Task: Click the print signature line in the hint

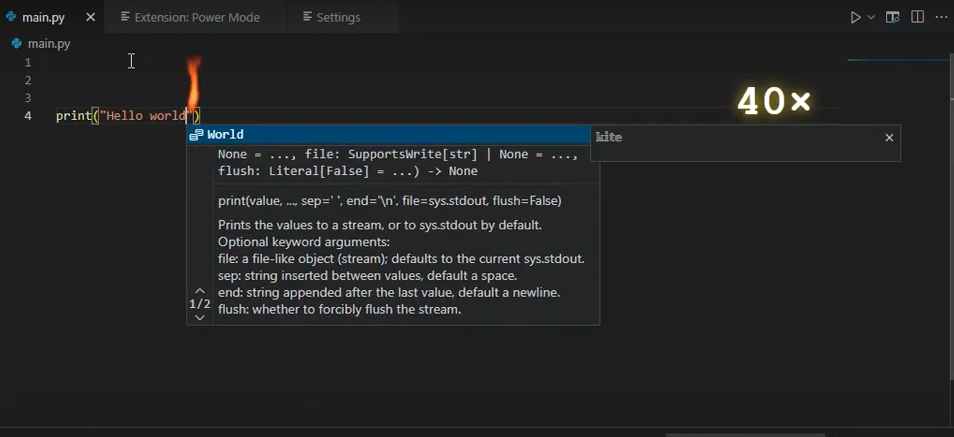Action: point(389,200)
